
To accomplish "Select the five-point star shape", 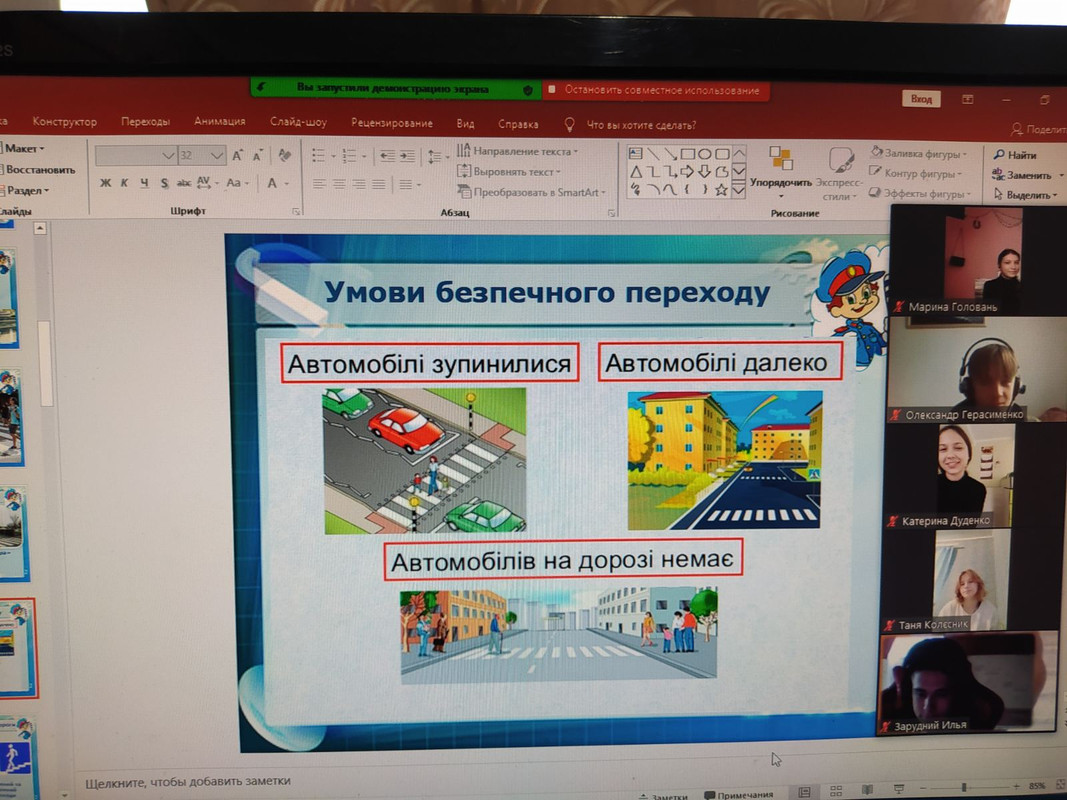I will (721, 190).
